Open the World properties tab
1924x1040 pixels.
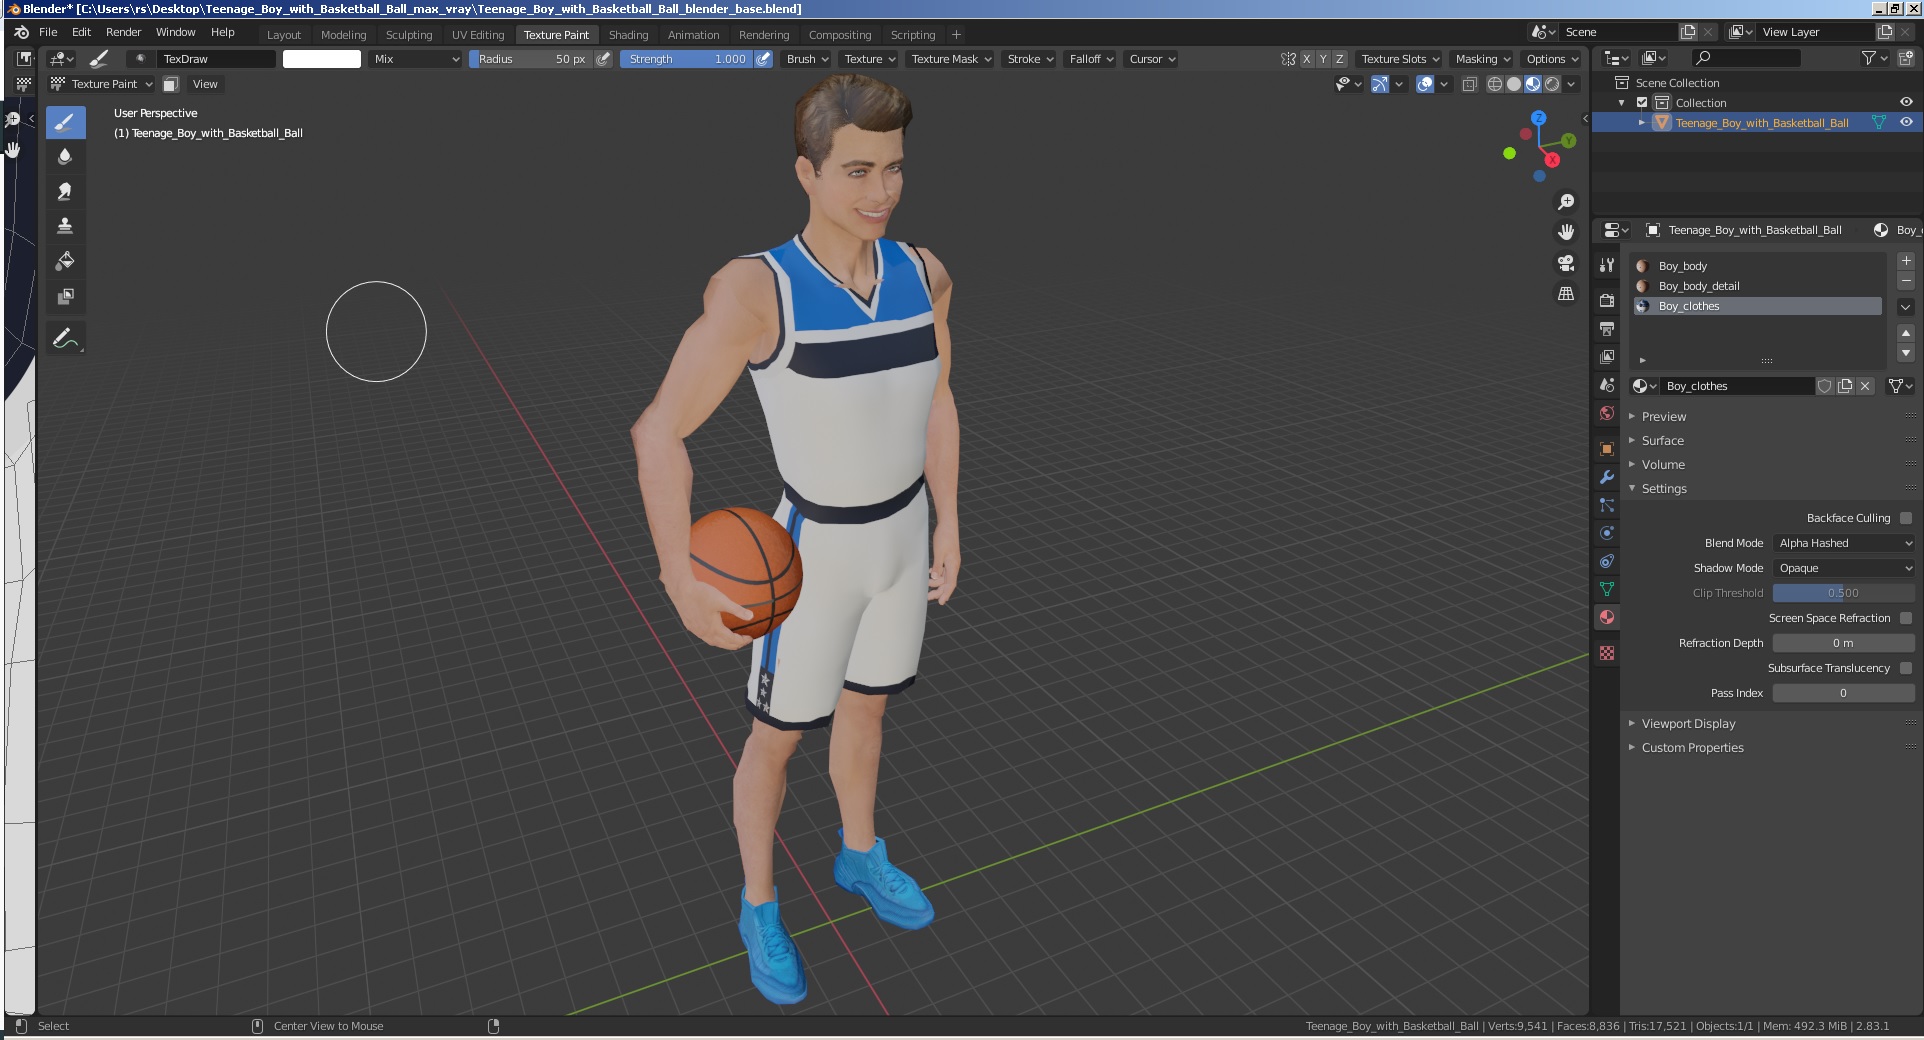[1607, 413]
